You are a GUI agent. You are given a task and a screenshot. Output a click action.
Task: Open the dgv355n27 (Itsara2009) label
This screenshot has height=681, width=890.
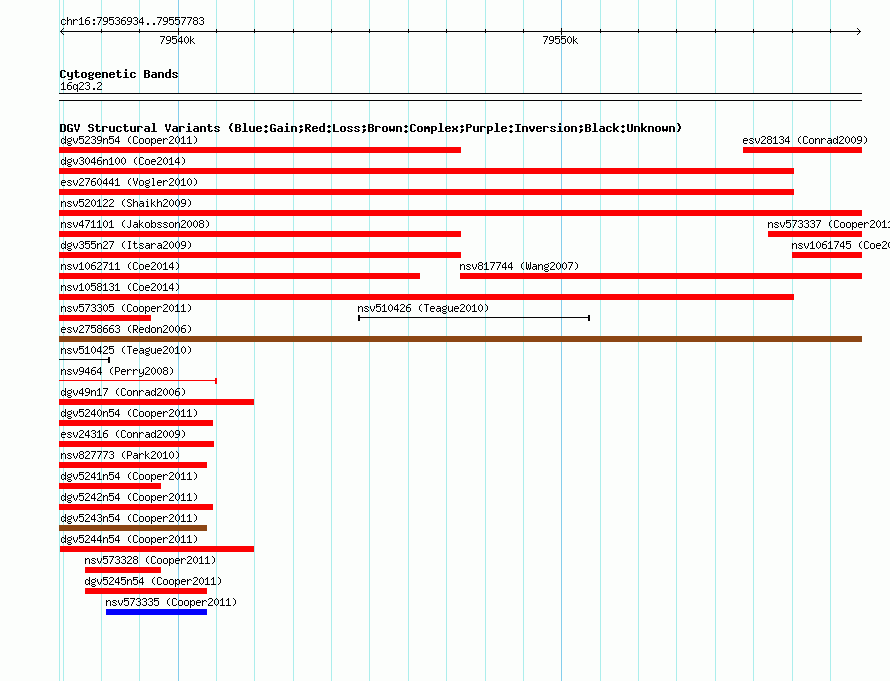126,245
